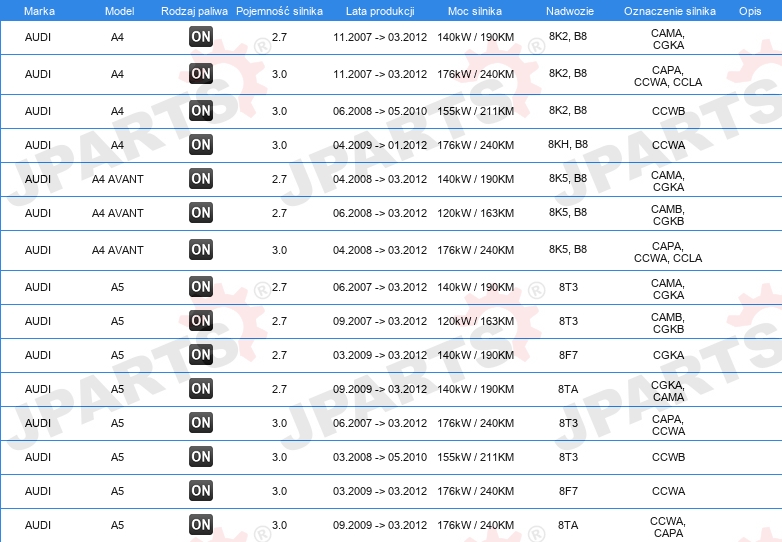Click 11.2007 -> 03.2012 in the A4 2.7 row

380,37
